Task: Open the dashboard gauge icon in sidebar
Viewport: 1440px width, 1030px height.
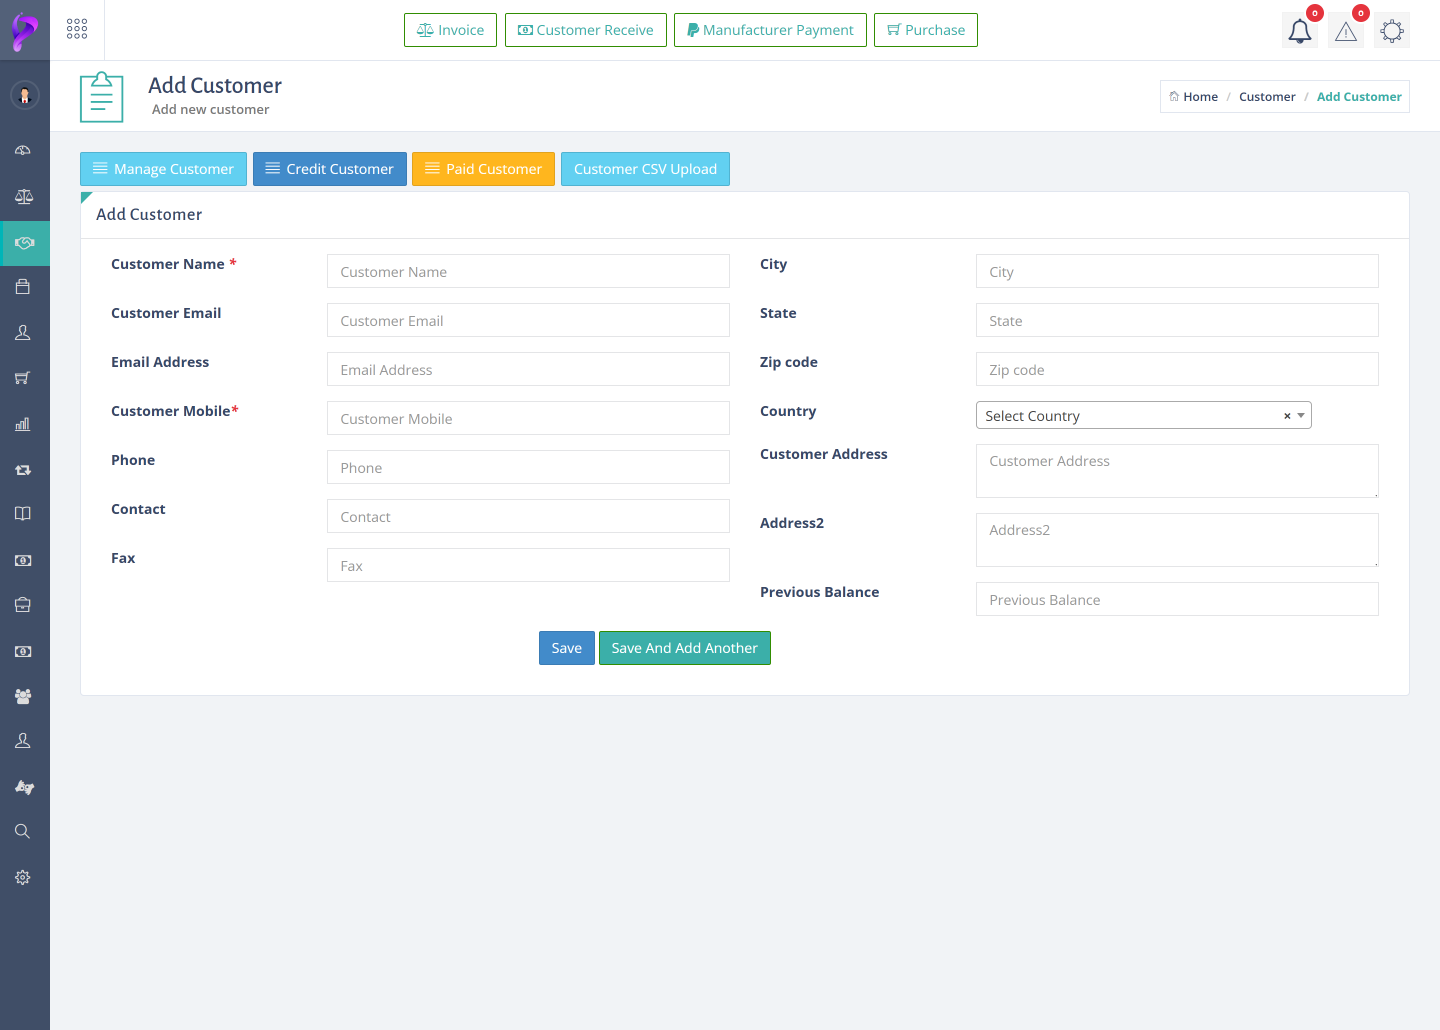Action: [x=23, y=150]
